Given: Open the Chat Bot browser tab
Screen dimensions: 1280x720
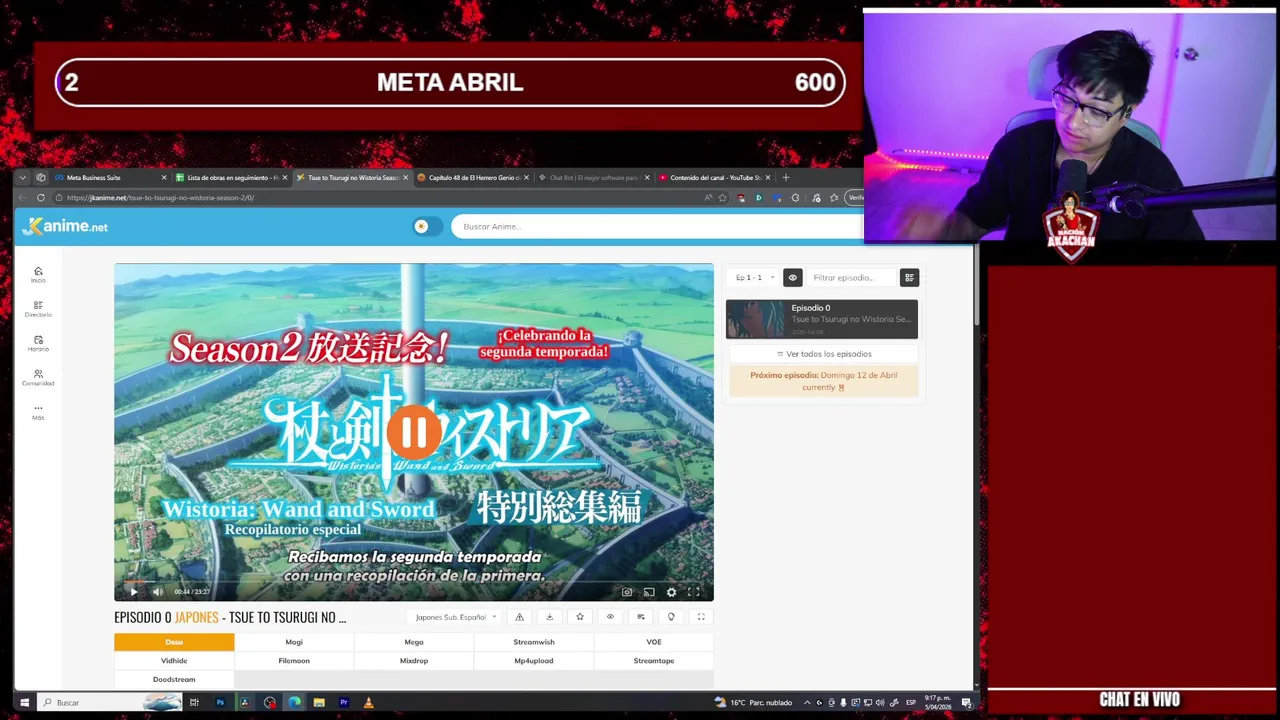Looking at the screenshot, I should tap(594, 178).
